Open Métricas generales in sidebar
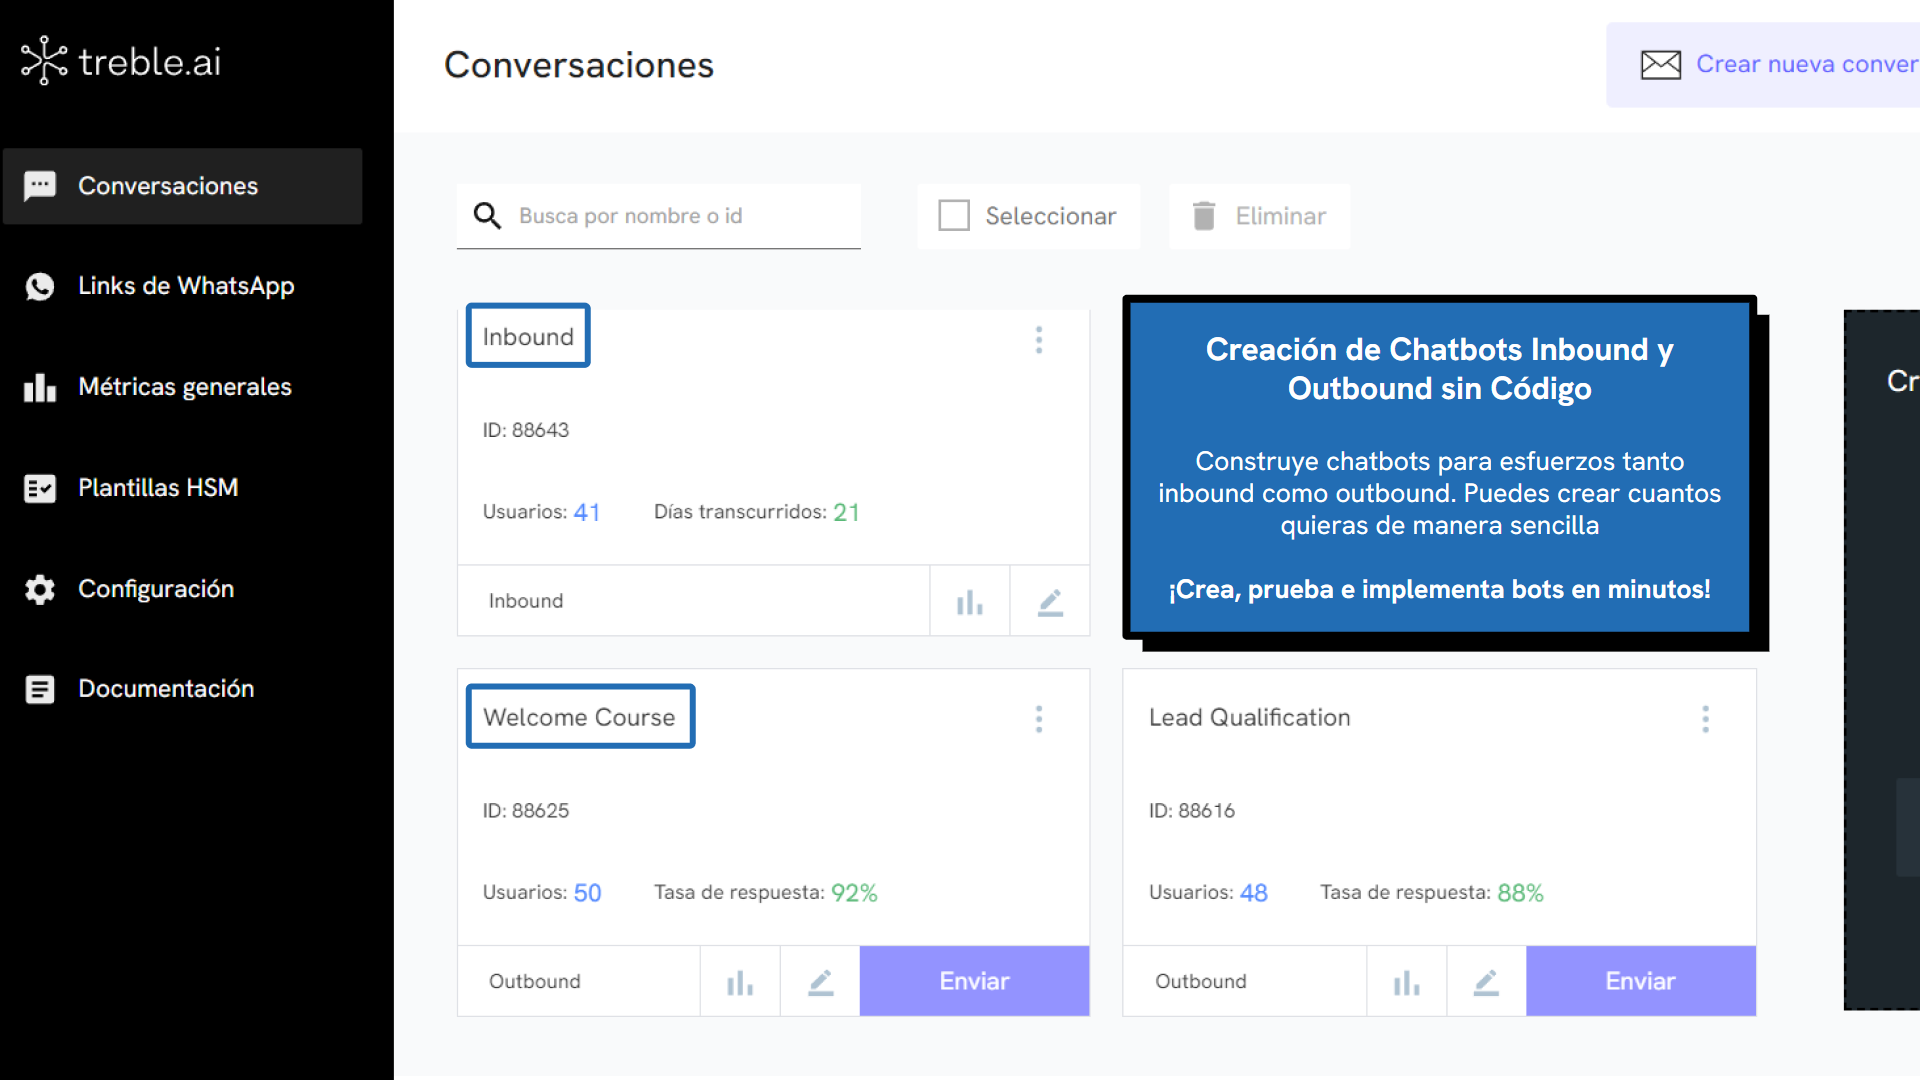Screen dimensions: 1920x1080 pos(184,387)
